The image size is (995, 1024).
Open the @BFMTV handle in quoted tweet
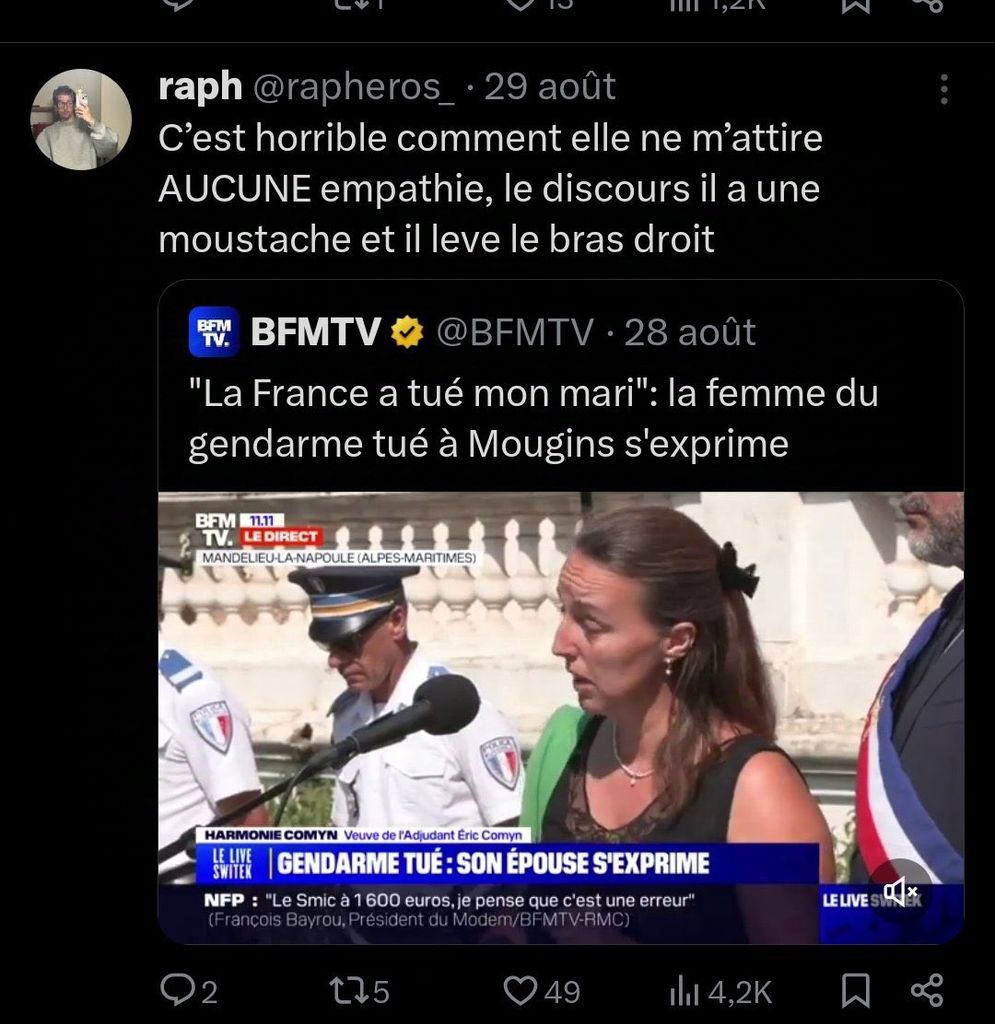[516, 331]
